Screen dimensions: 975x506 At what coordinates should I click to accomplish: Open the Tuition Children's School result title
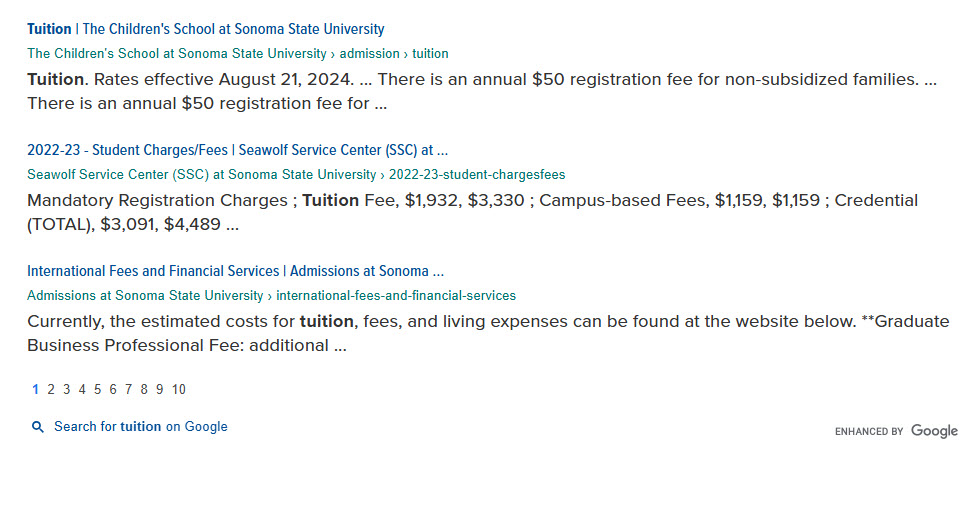click(205, 29)
